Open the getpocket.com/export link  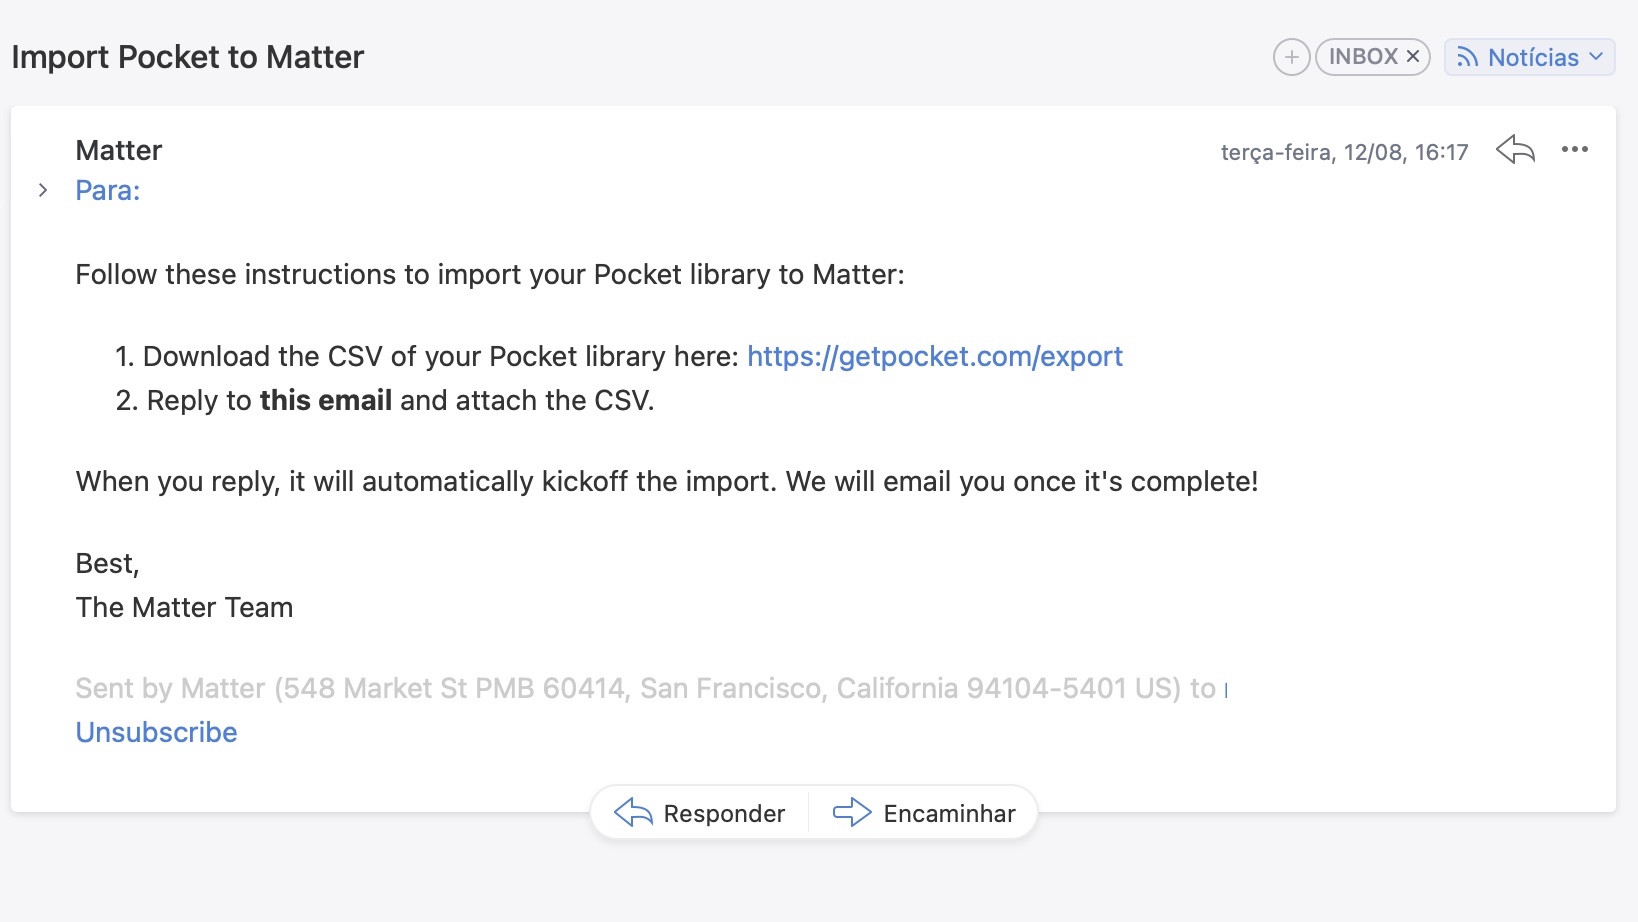[x=934, y=357]
